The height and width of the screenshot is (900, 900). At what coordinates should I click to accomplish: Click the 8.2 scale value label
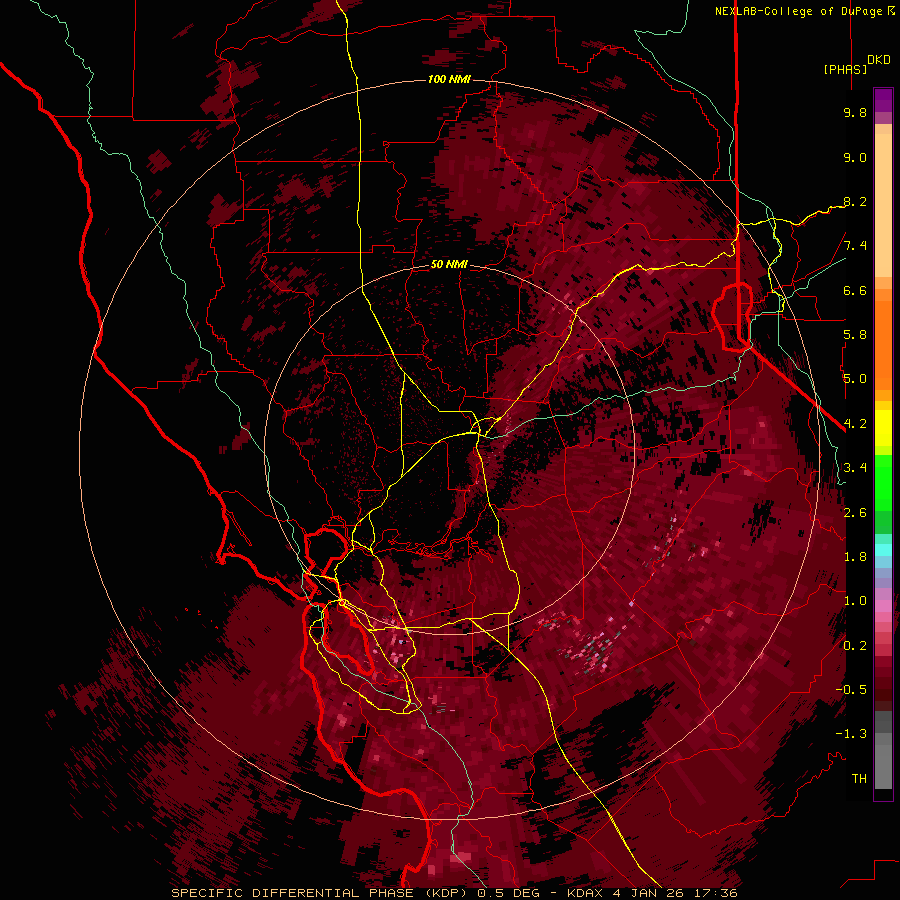(x=855, y=201)
